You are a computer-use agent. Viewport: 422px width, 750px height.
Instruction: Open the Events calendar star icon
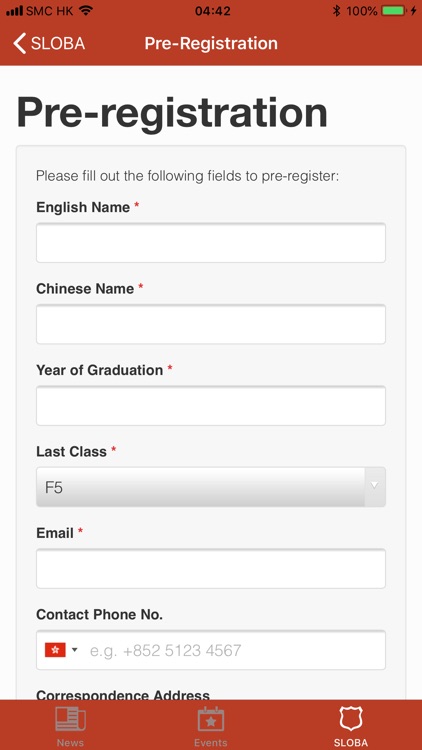point(211,719)
